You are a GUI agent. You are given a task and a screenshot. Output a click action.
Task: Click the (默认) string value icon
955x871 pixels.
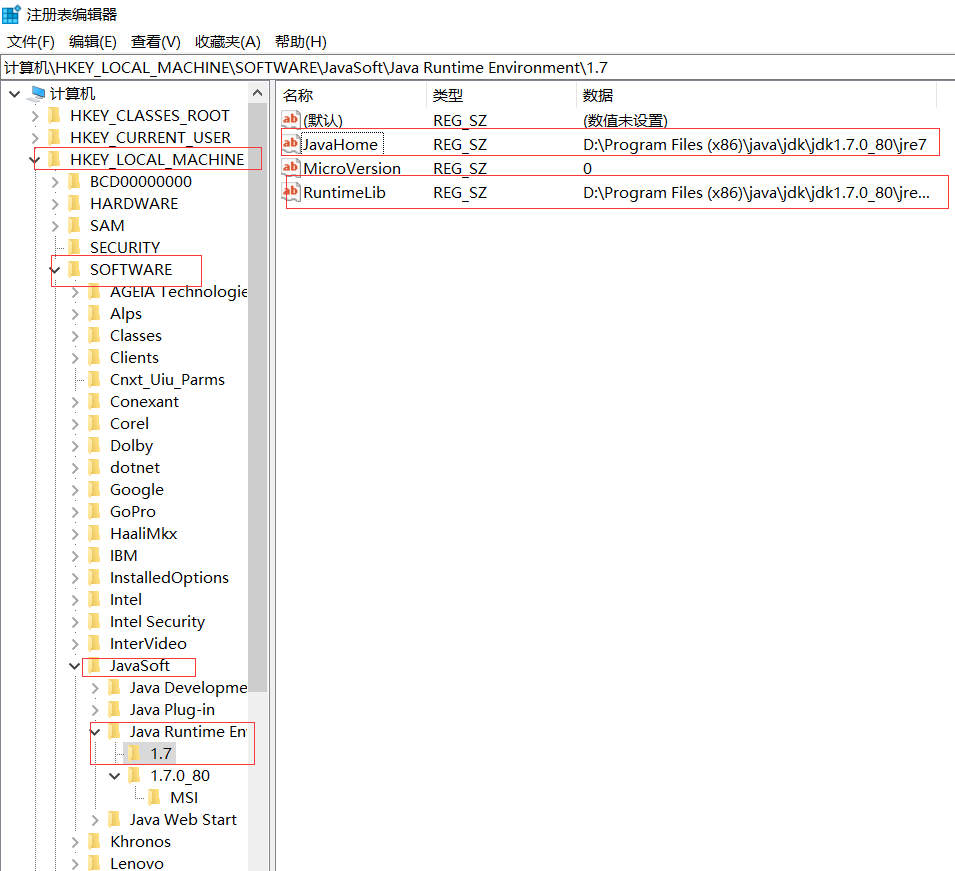click(291, 119)
